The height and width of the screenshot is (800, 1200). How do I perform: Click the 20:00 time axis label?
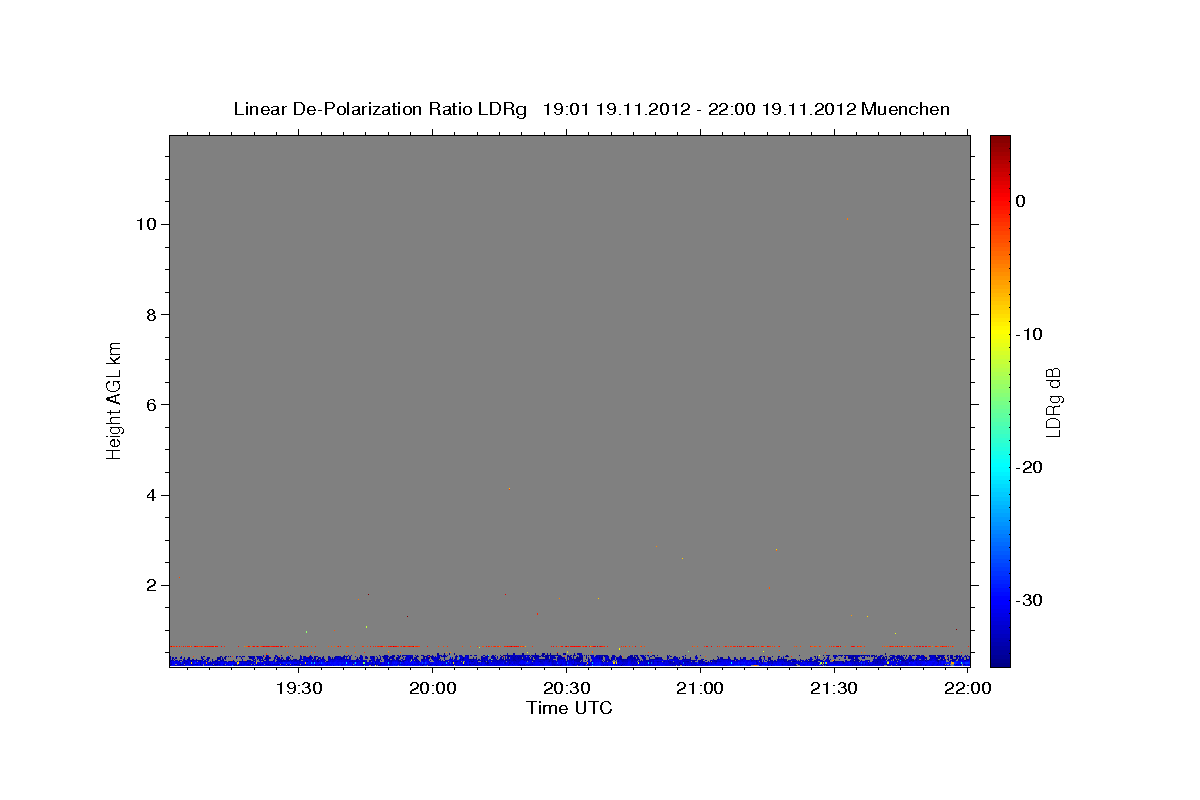pos(433,688)
